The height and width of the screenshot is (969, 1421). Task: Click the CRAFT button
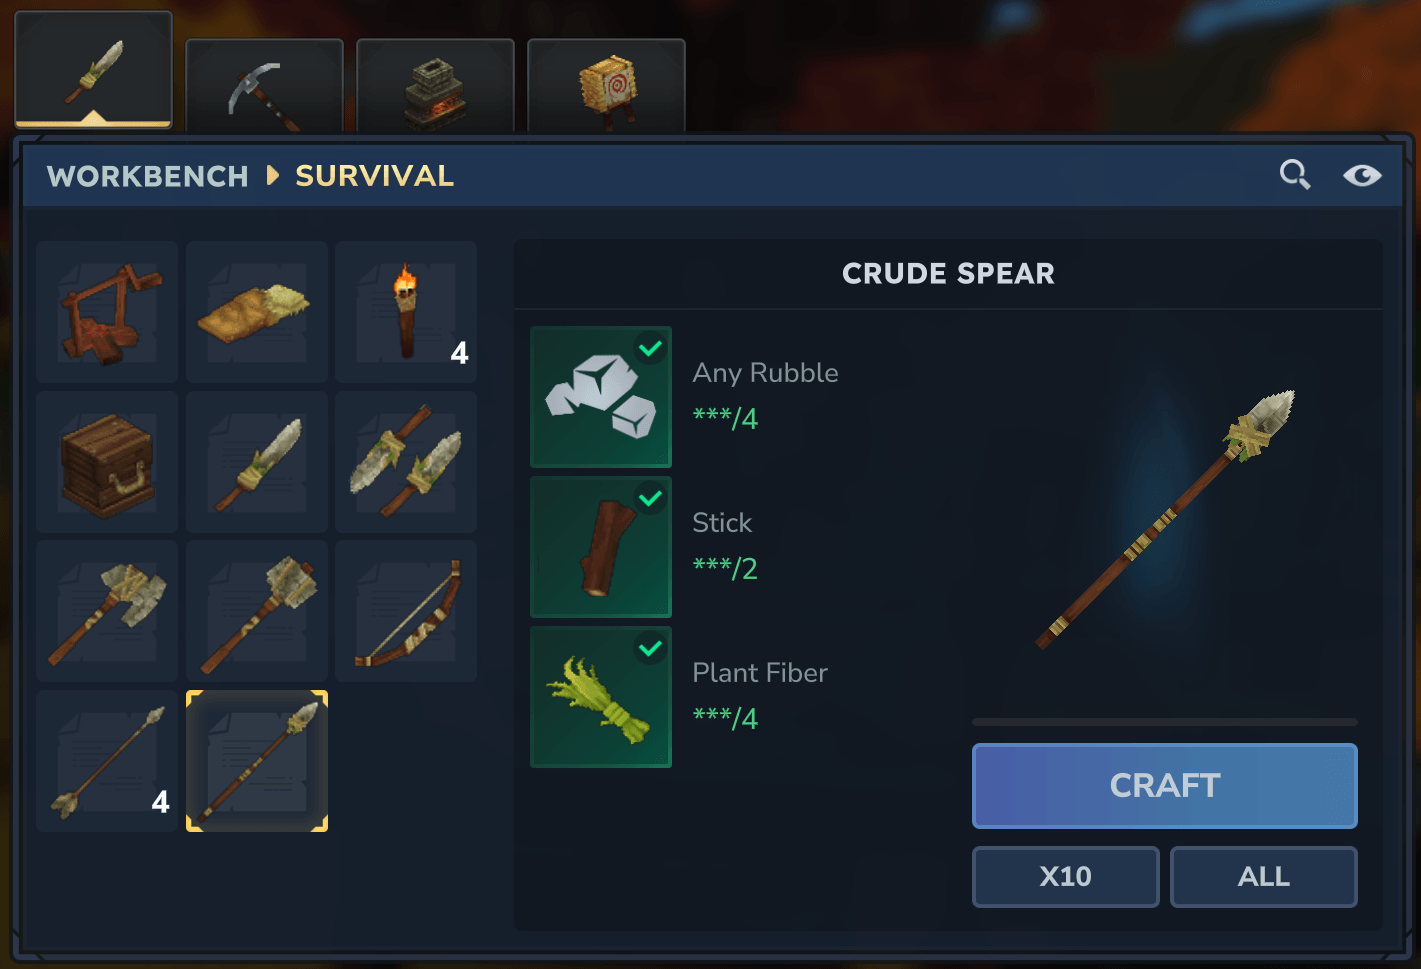1164,786
